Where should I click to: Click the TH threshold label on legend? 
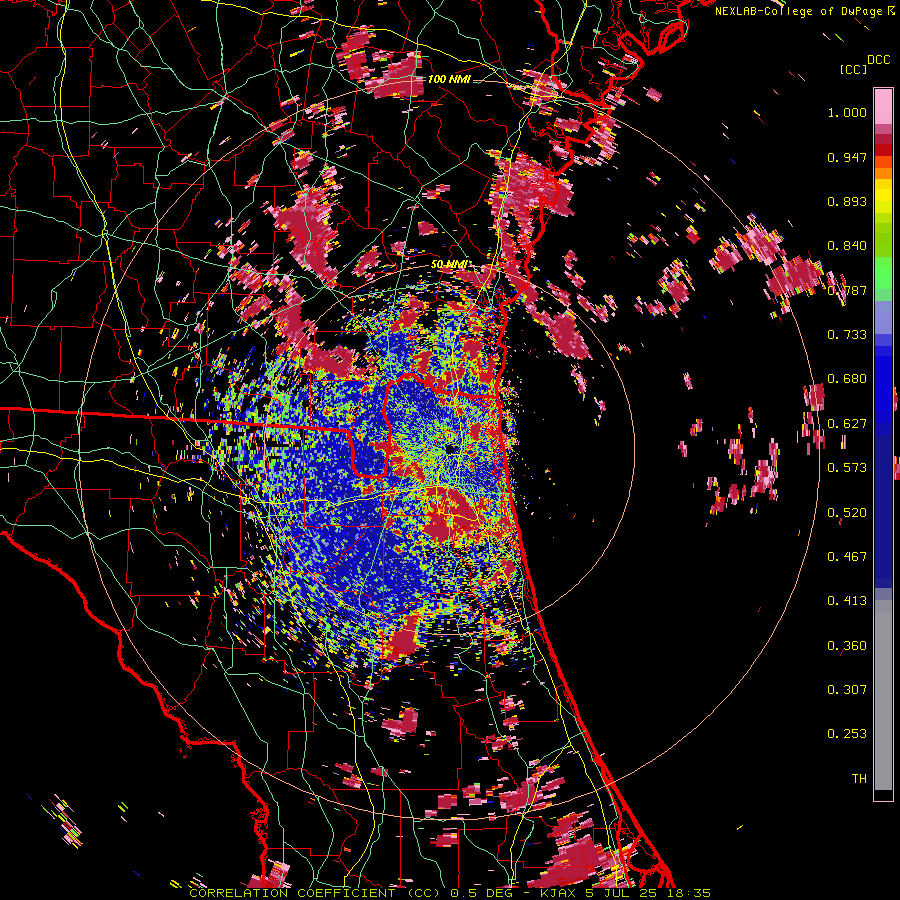coord(859,779)
